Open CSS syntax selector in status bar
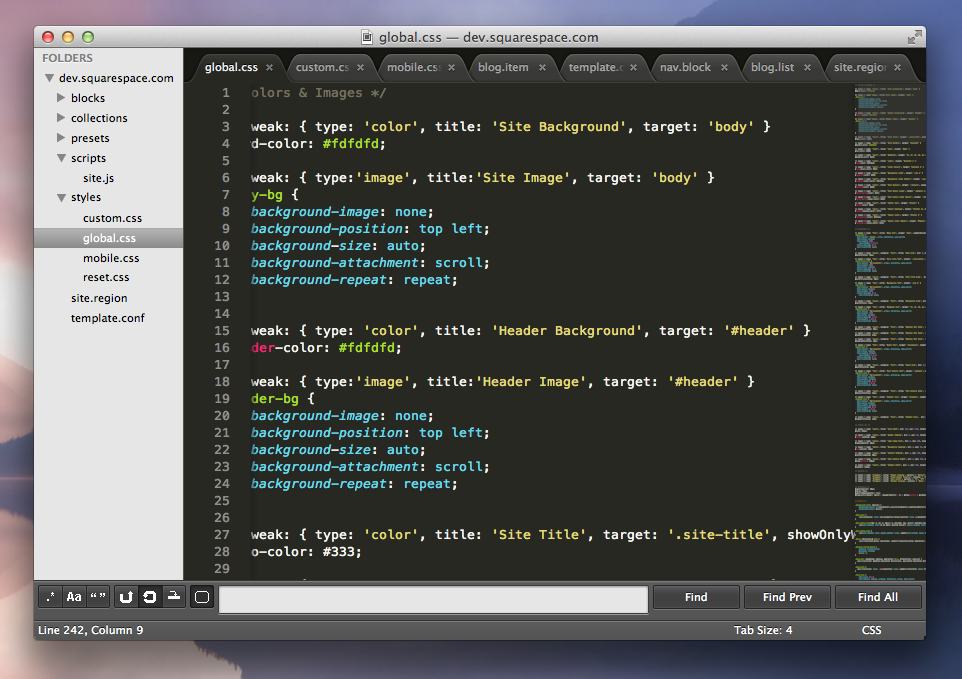The width and height of the screenshot is (962, 679). click(871, 630)
